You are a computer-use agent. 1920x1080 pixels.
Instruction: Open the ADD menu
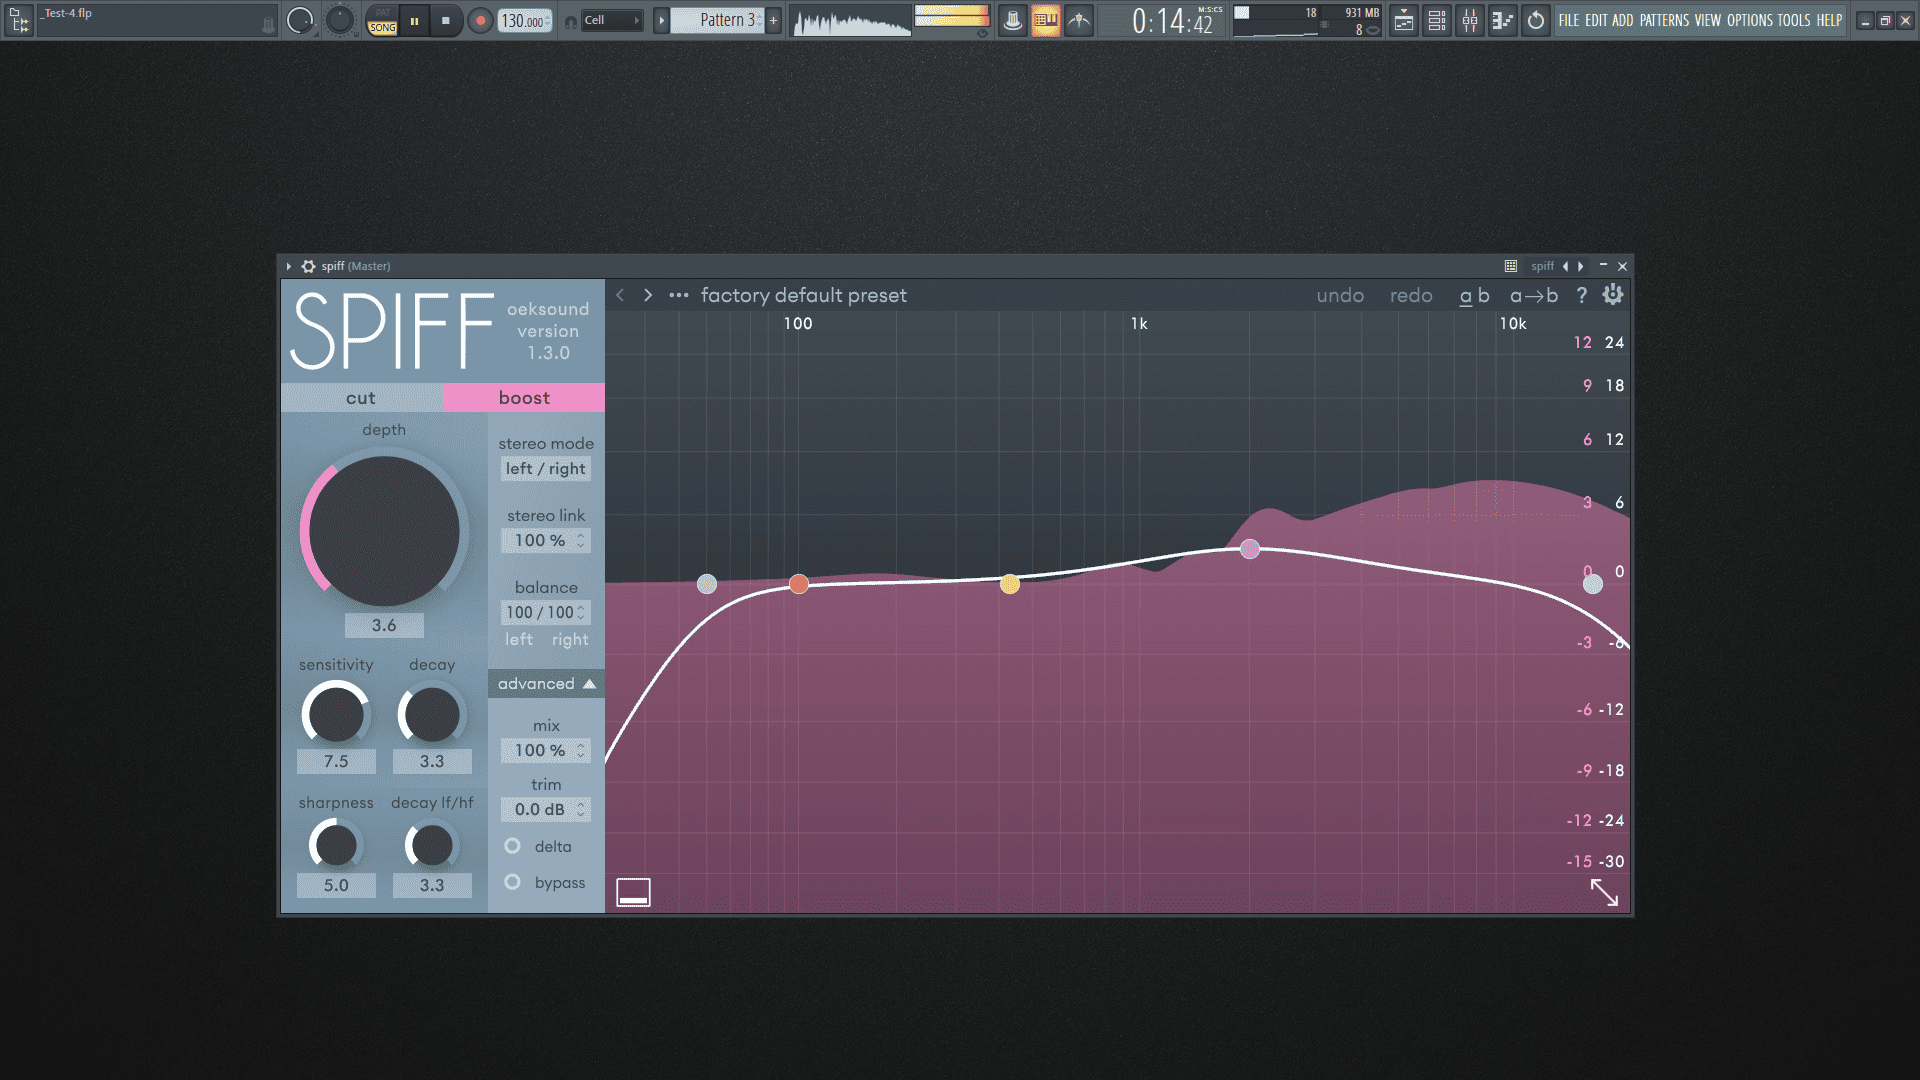tap(1623, 20)
